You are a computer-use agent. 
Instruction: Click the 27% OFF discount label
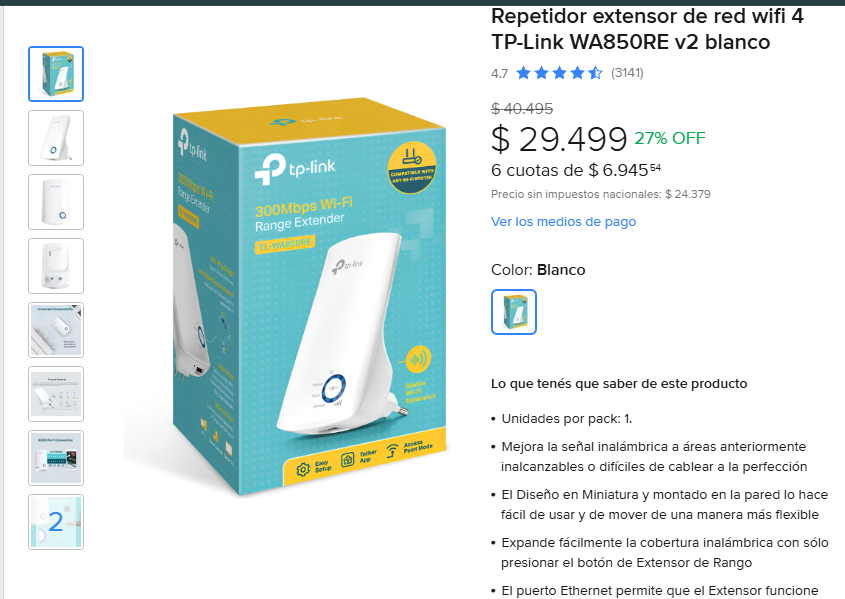tap(669, 138)
